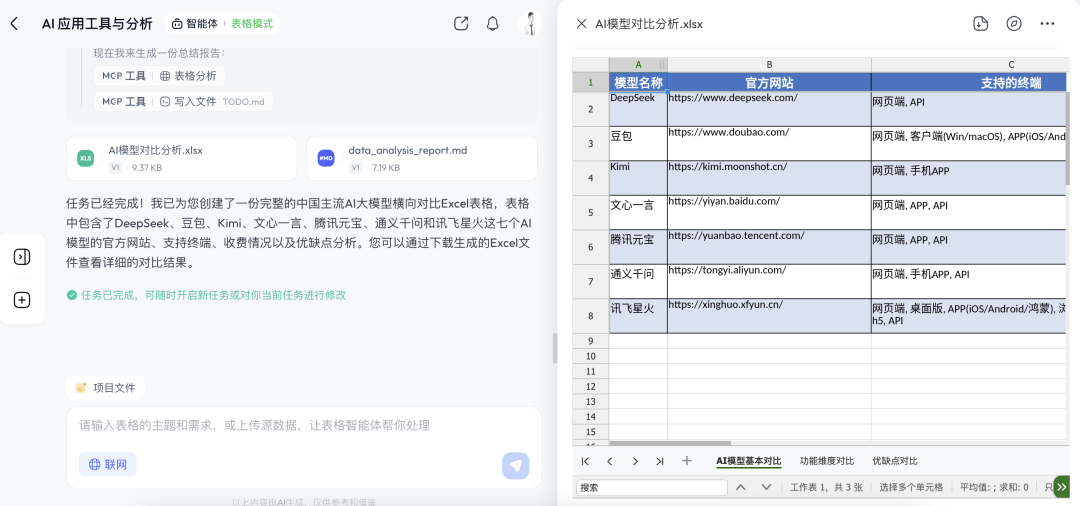Click the 选择多个单元格 status entry
The width and height of the screenshot is (1080, 506).
911,487
